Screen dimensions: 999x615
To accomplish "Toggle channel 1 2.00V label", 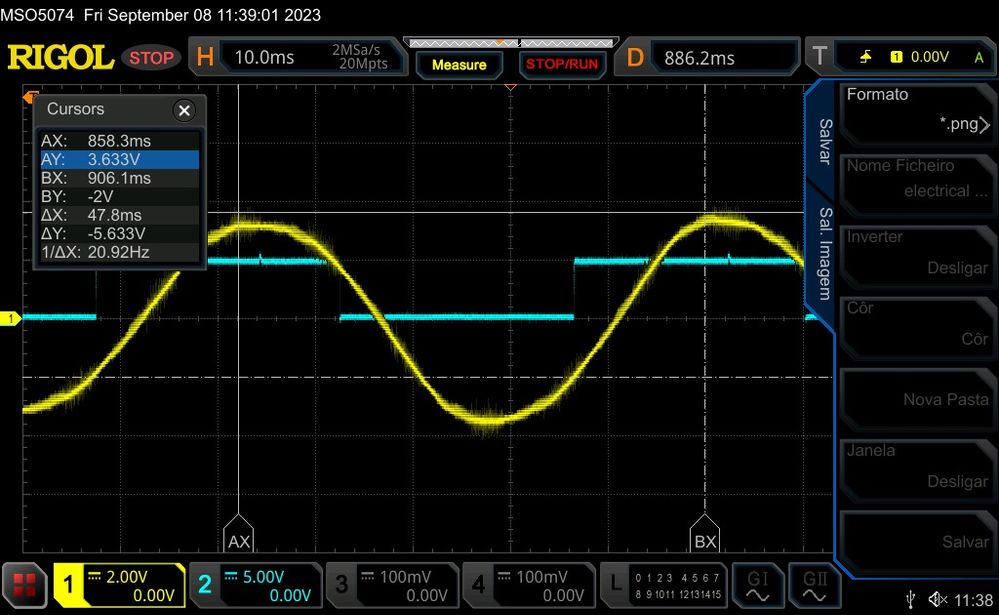I will click(119, 585).
